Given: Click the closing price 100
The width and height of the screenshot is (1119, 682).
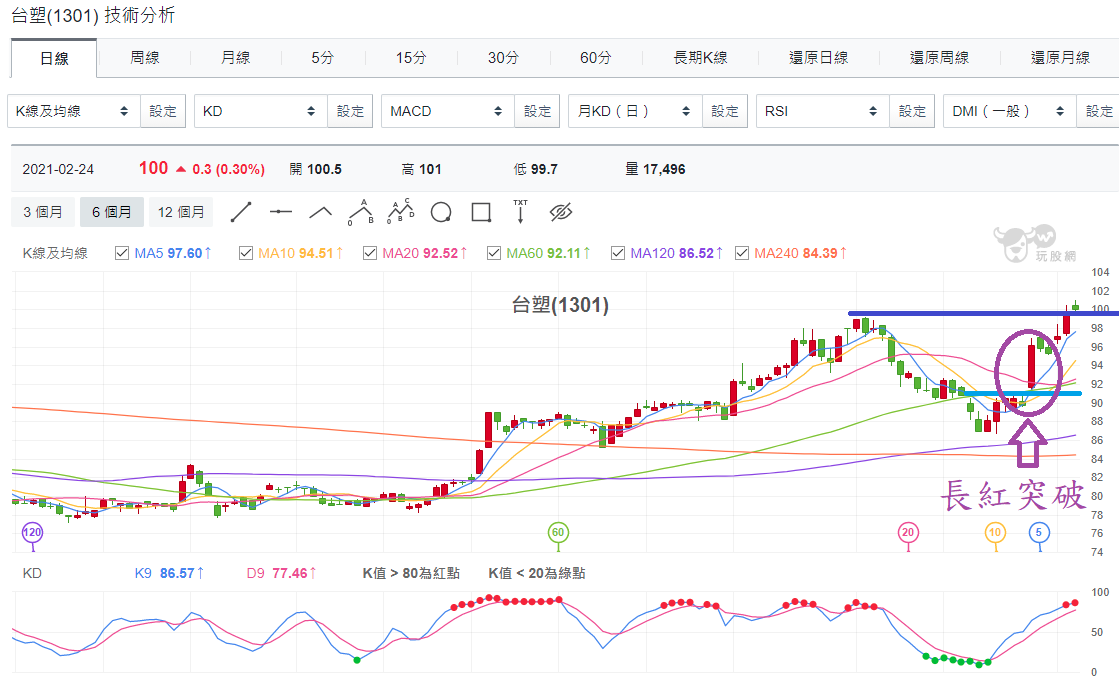Looking at the screenshot, I should [153, 168].
